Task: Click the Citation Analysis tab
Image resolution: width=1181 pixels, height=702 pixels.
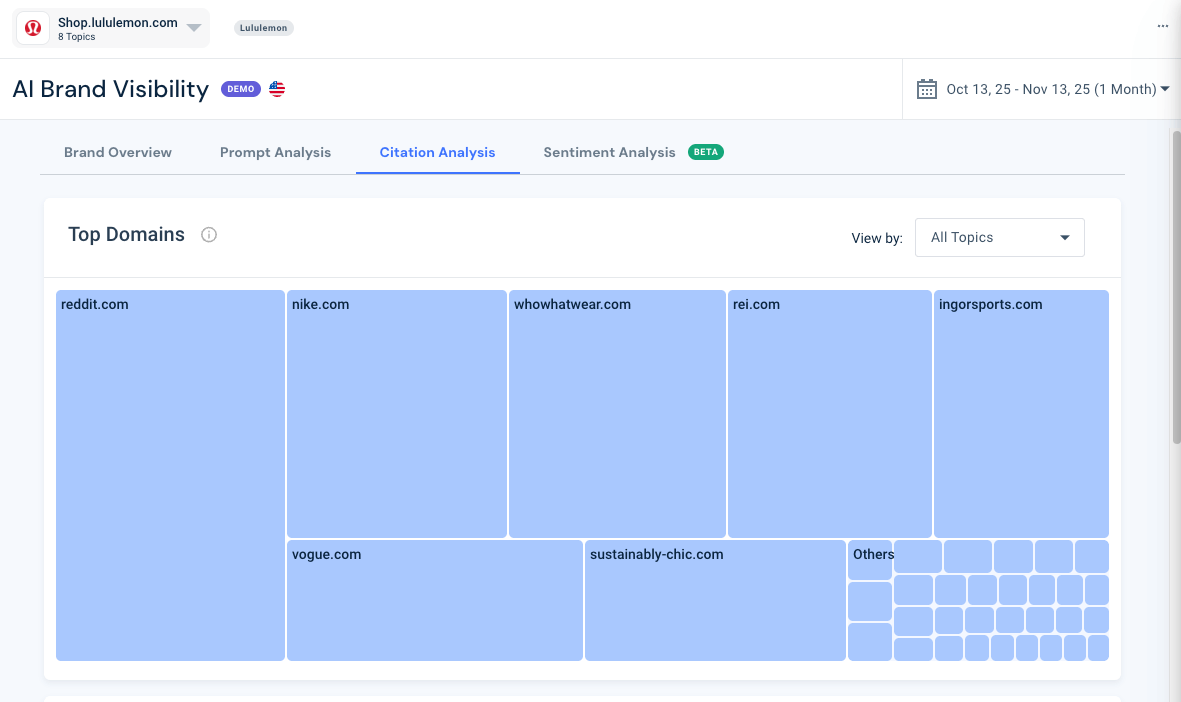Action: tap(437, 152)
